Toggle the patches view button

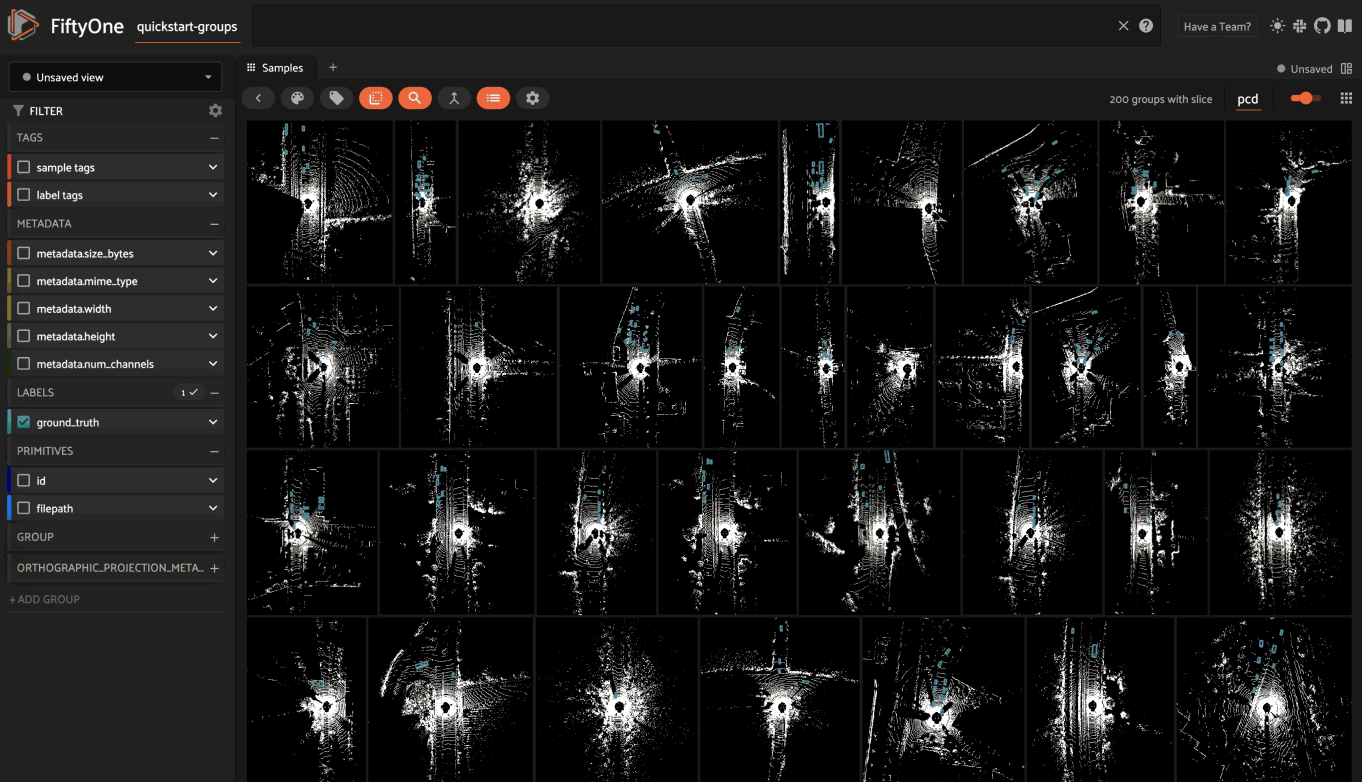(x=376, y=98)
